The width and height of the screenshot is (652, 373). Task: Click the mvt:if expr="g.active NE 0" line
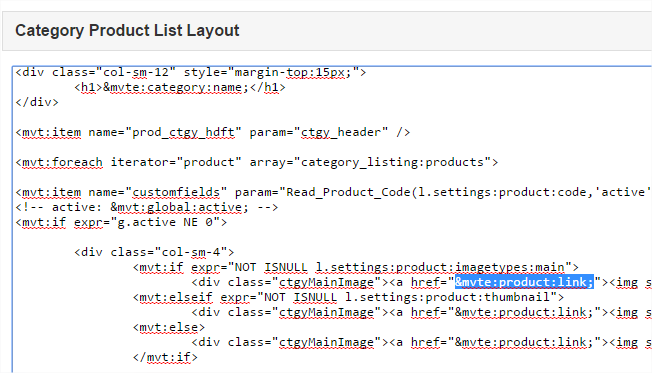click(x=121, y=222)
